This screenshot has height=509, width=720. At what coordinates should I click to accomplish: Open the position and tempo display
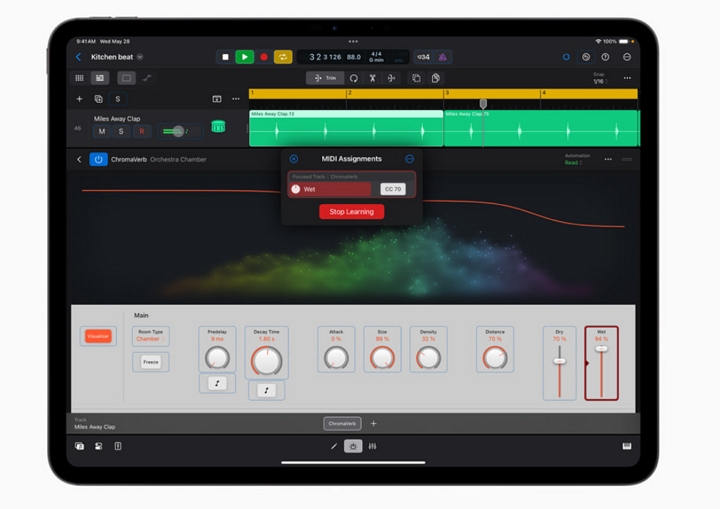[x=353, y=57]
